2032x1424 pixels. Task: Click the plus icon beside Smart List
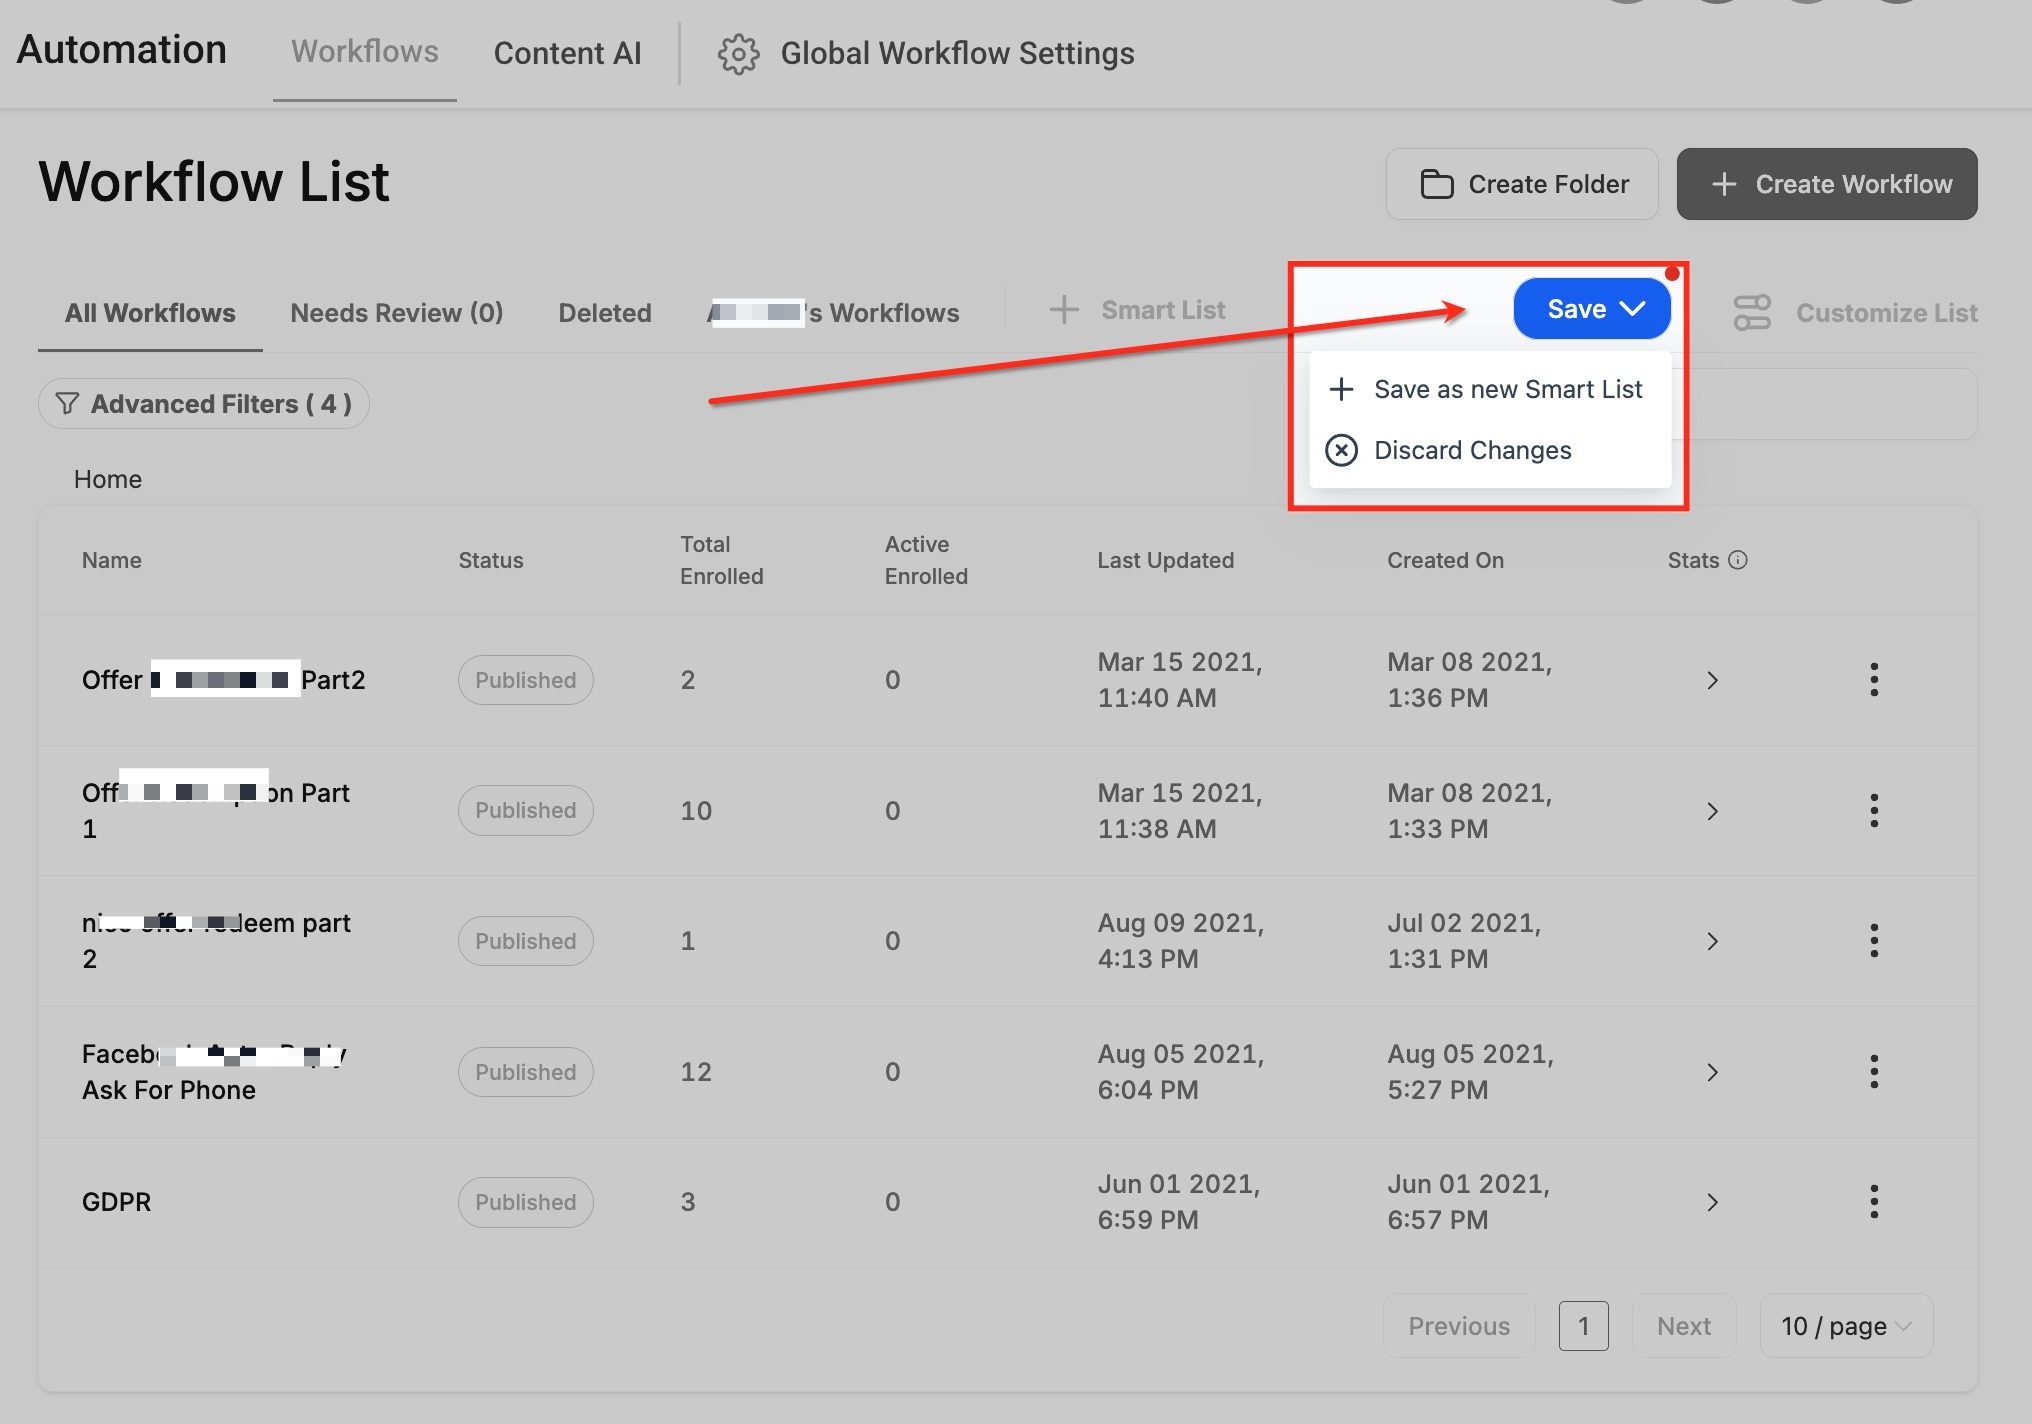[x=1064, y=310]
